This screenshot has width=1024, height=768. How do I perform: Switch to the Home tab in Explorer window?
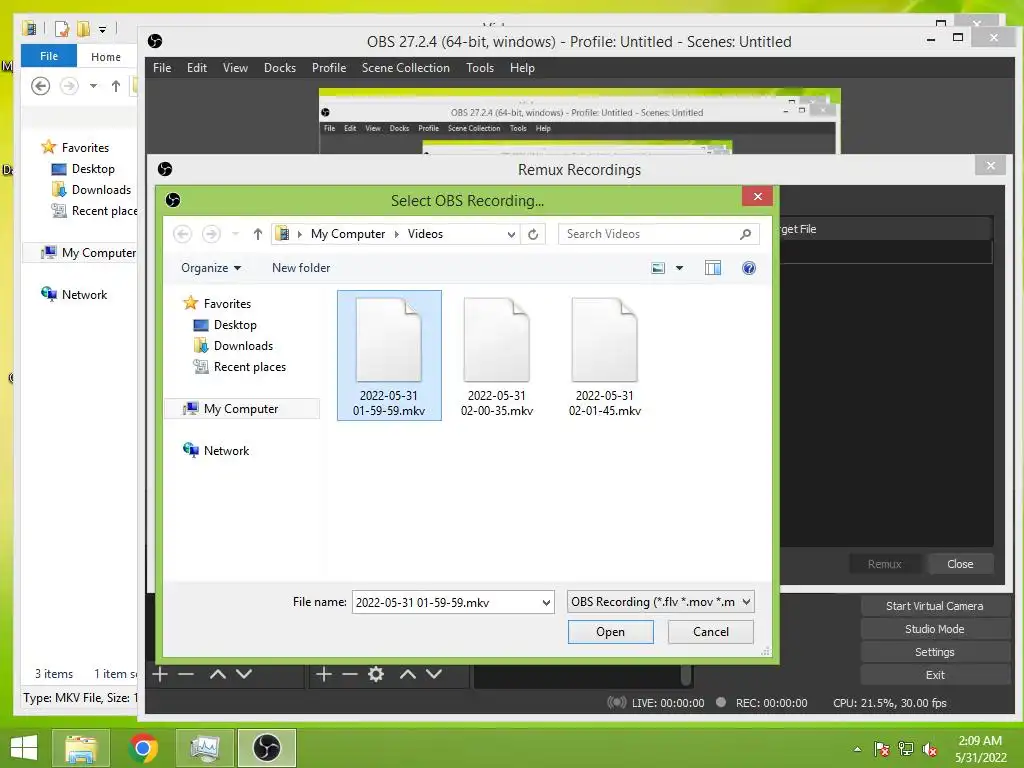tap(106, 57)
